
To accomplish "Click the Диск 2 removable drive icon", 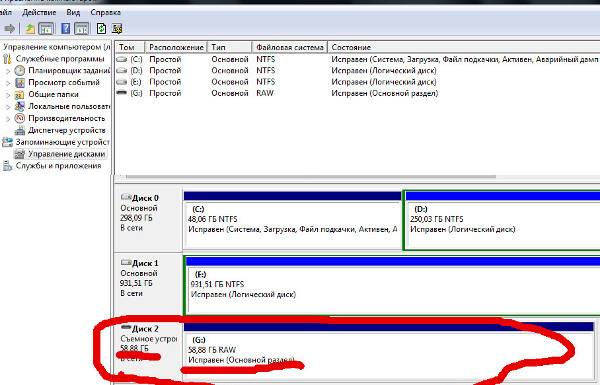I will 126,328.
